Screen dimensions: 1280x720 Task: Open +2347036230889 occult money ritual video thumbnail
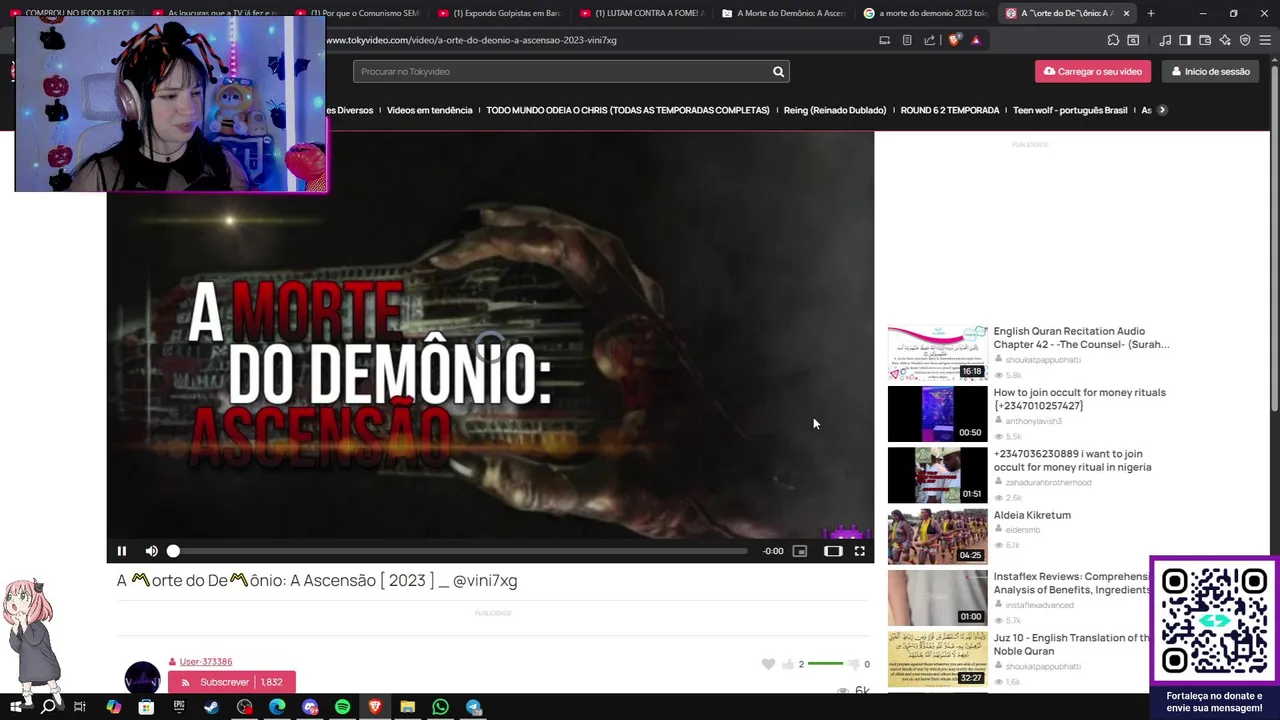tap(937, 475)
